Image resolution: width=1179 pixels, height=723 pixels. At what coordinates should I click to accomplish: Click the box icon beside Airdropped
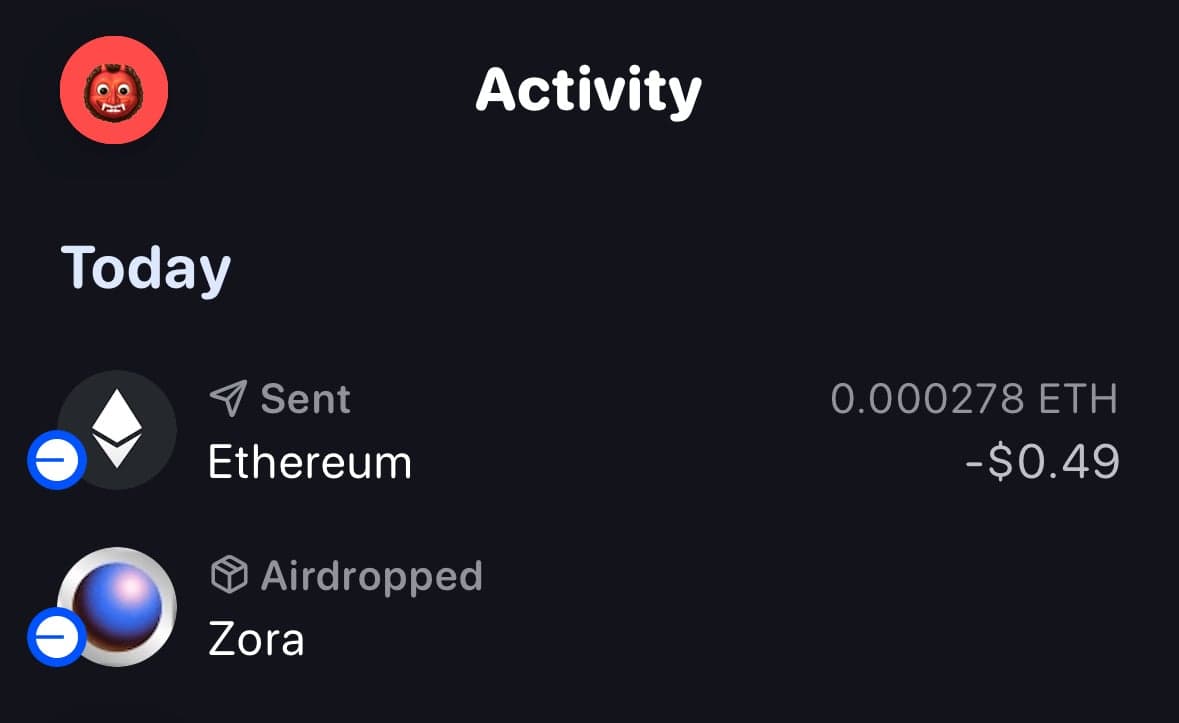(x=229, y=575)
